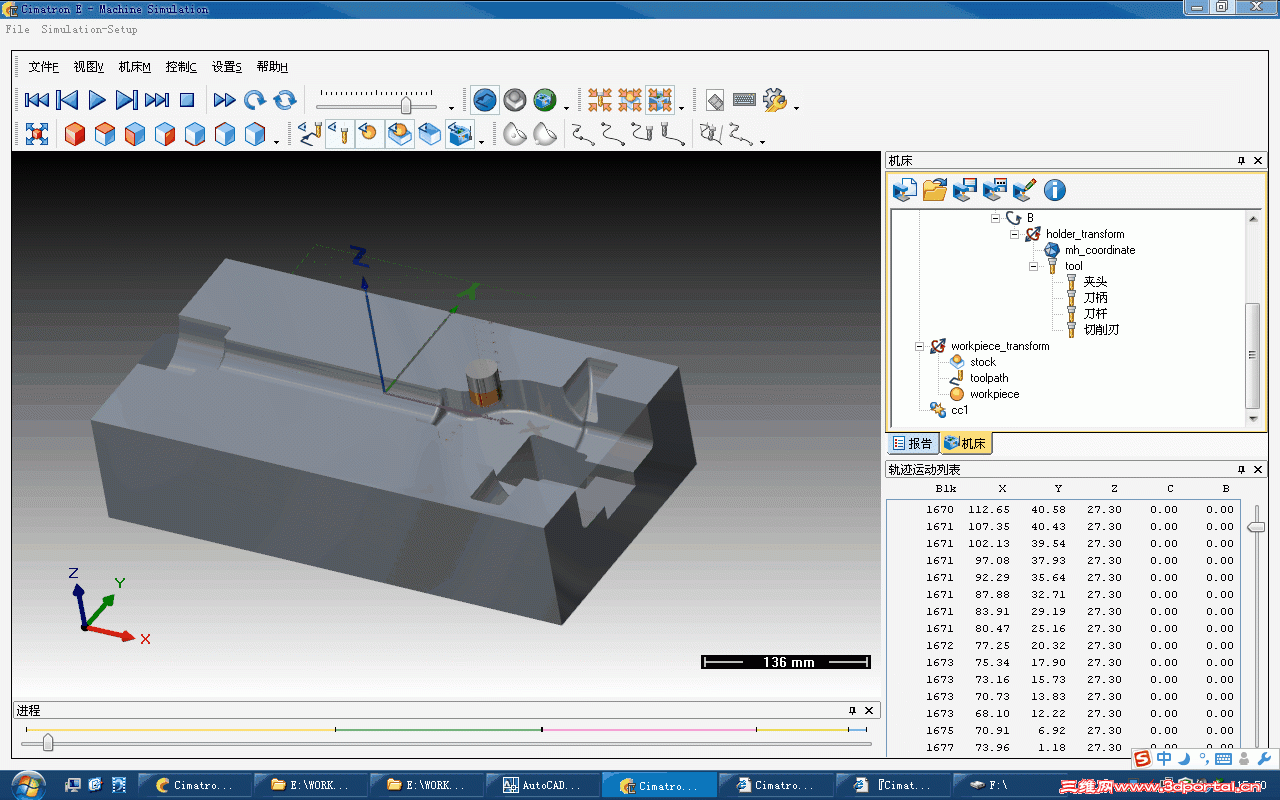Toggle the toolpath display icon
The width and height of the screenshot is (1280, 800).
[311, 134]
